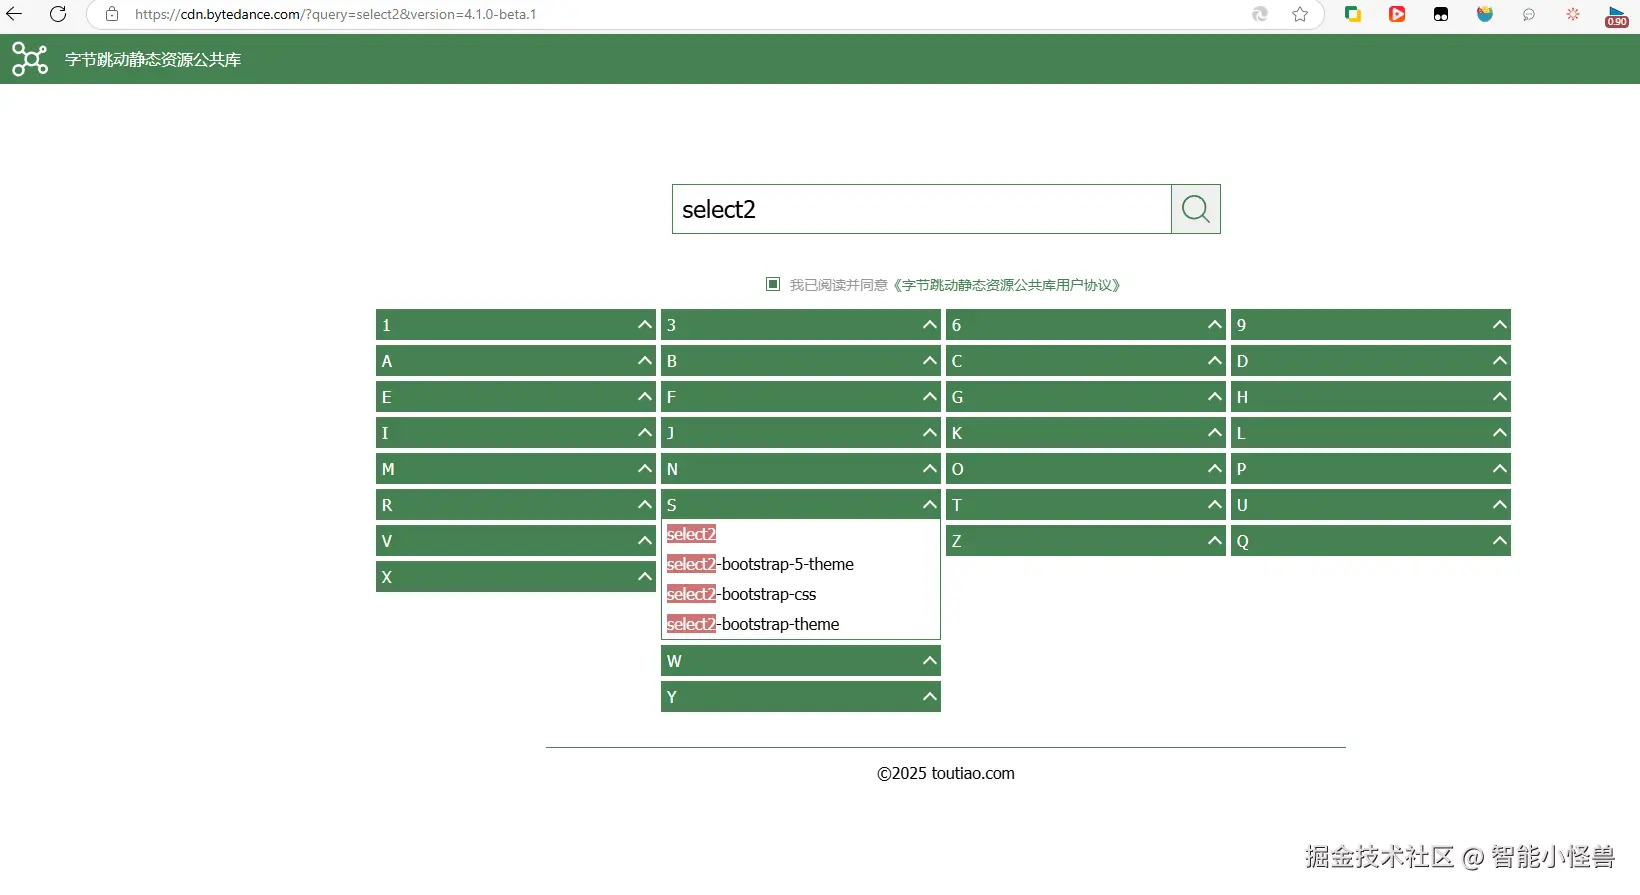
Task: Click the molecule logo in the green header
Action: pos(30,59)
